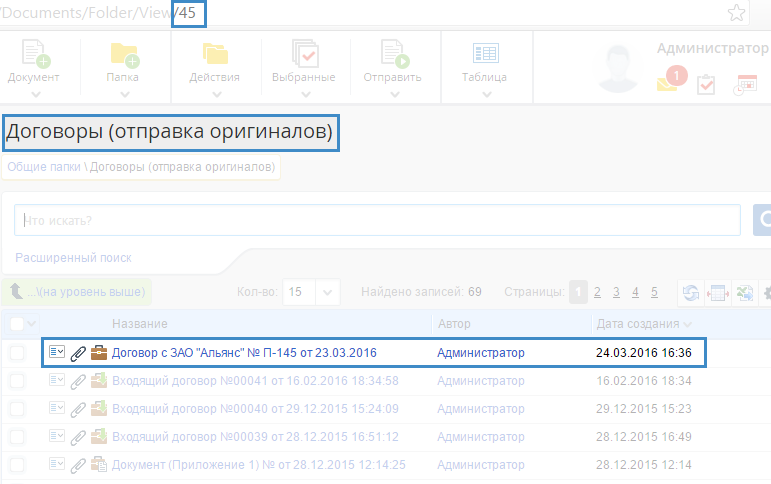The height and width of the screenshot is (484, 771).
Task: Click the settings gear at toolbar edge
Action: (767, 293)
